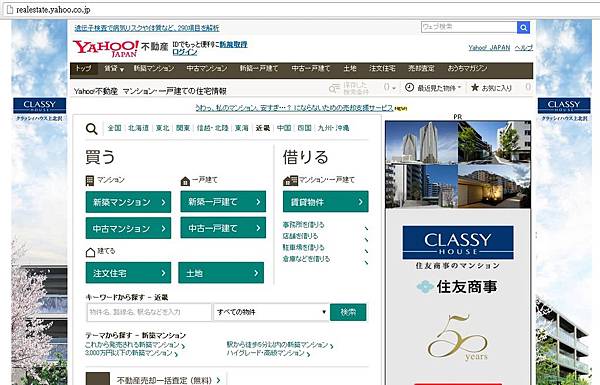
Task: Open the 店舗を借りる link
Action: (300, 236)
